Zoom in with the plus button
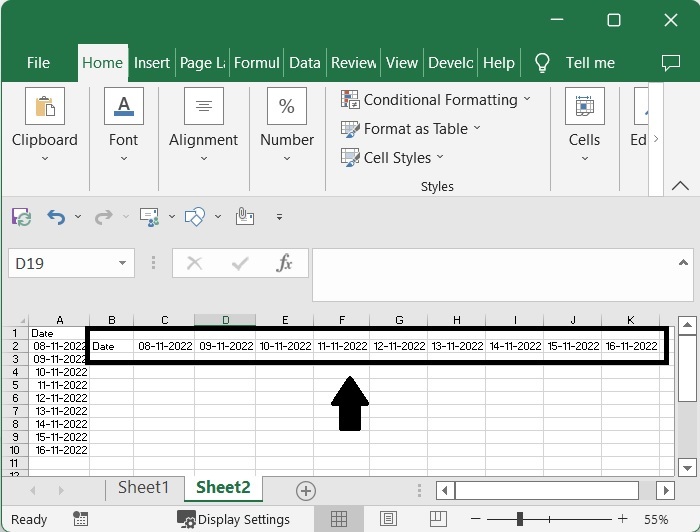 [622, 519]
